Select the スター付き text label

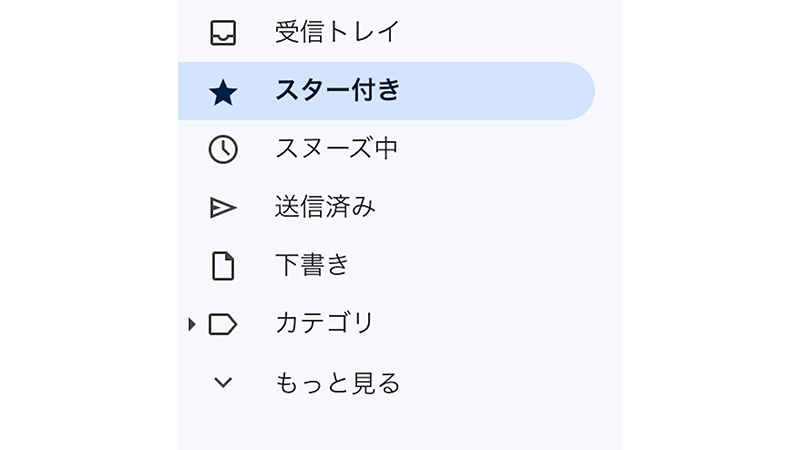[x=337, y=91]
